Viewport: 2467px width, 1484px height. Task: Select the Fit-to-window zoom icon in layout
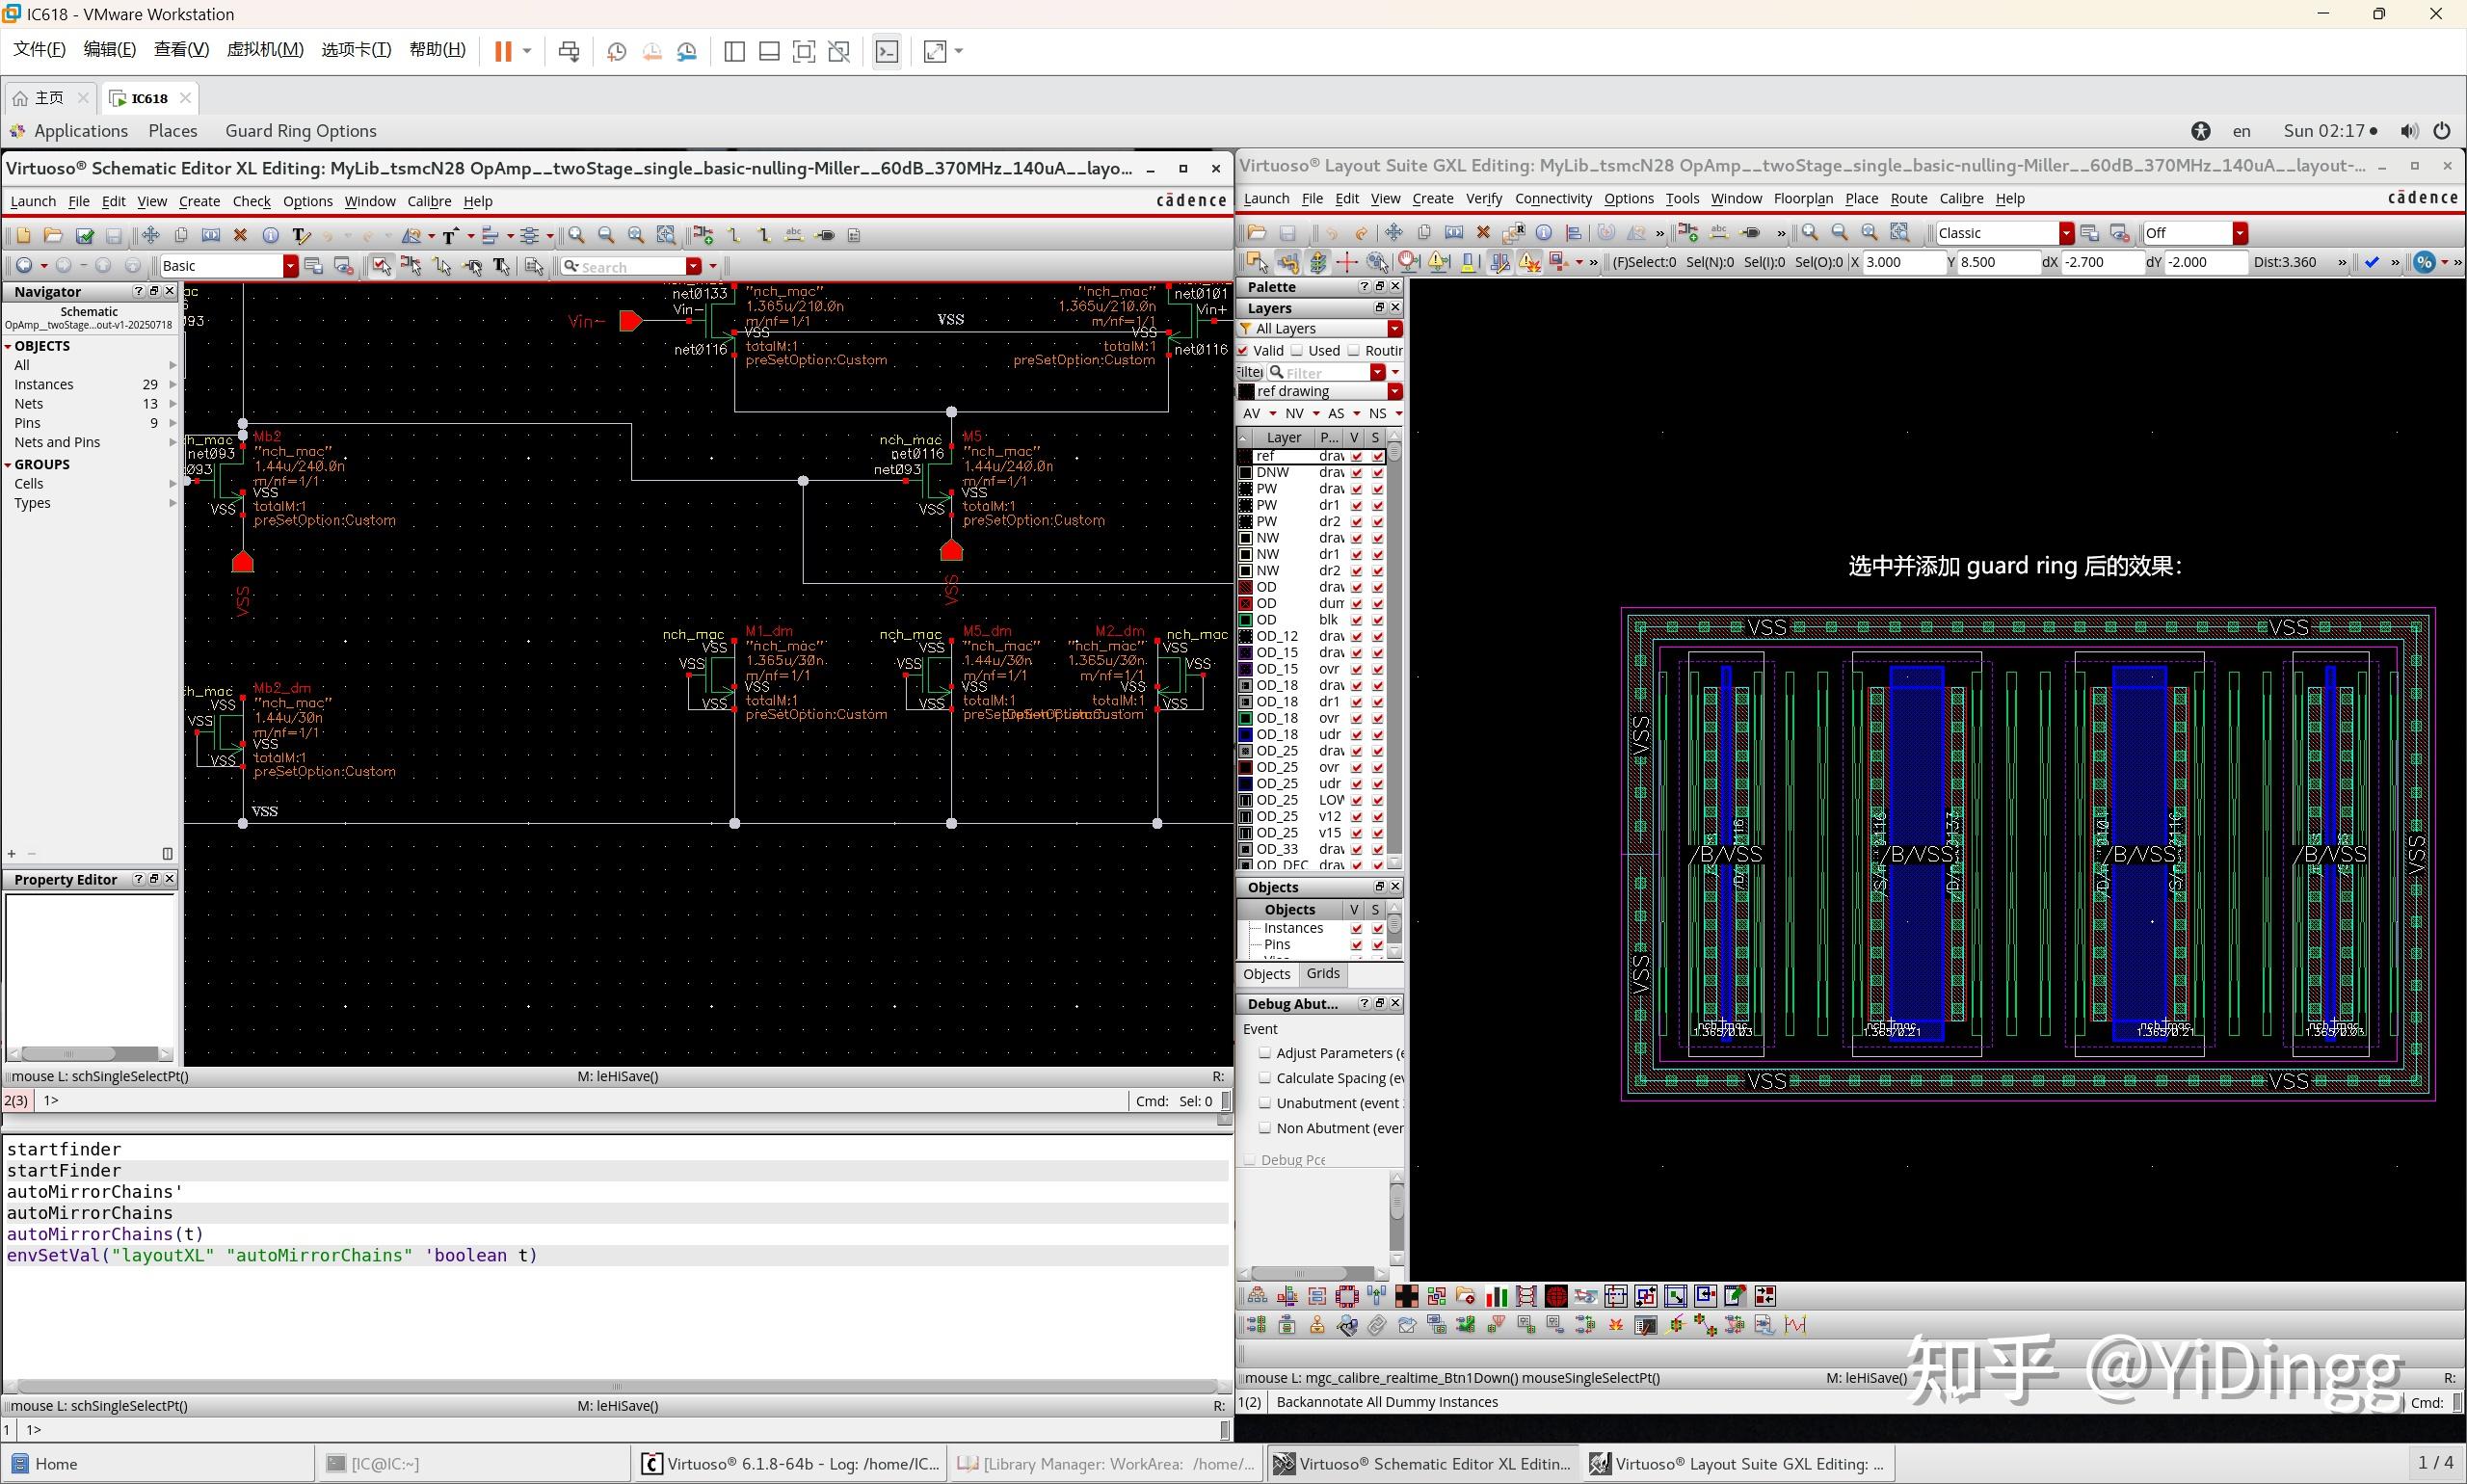pos(1899,232)
